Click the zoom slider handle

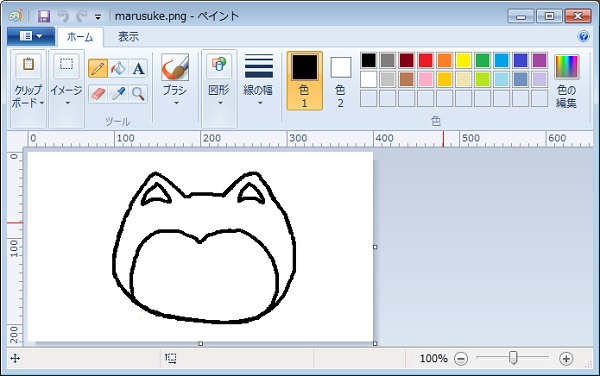pos(513,358)
